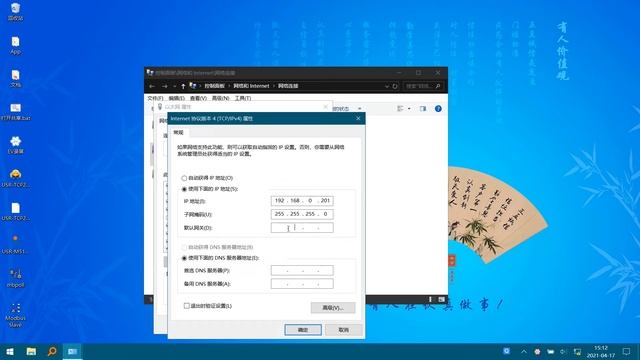Click the Network and Internet breadcrumb

point(251,86)
